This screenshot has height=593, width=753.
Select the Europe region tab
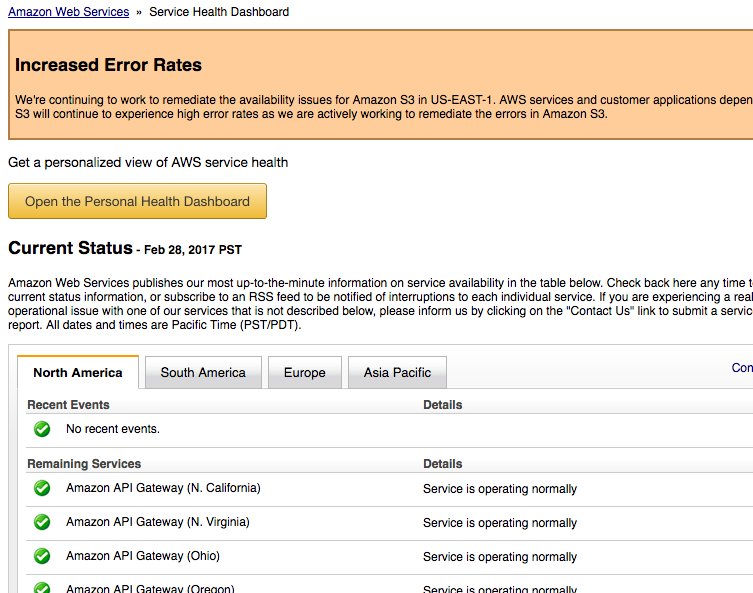click(x=304, y=372)
